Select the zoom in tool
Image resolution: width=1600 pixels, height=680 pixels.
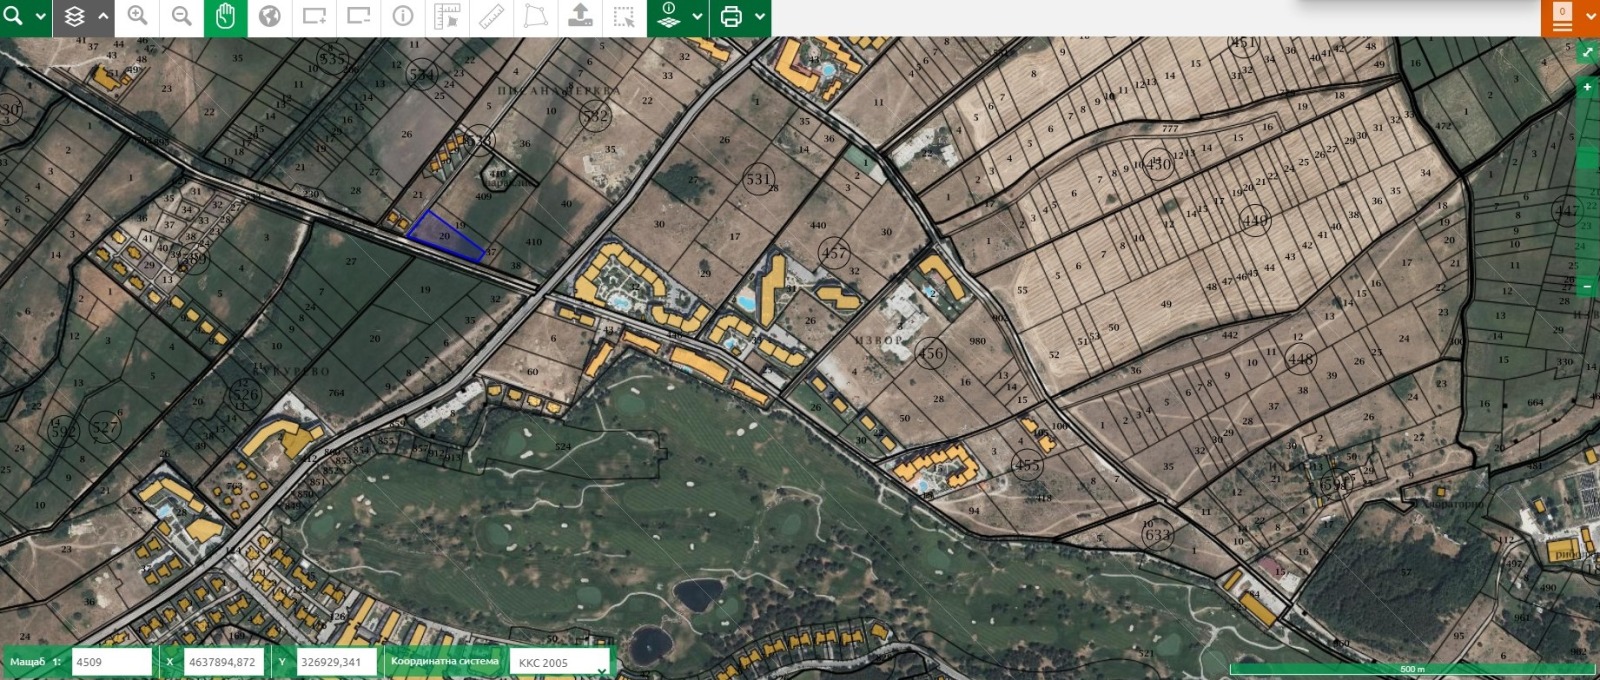[x=138, y=17]
